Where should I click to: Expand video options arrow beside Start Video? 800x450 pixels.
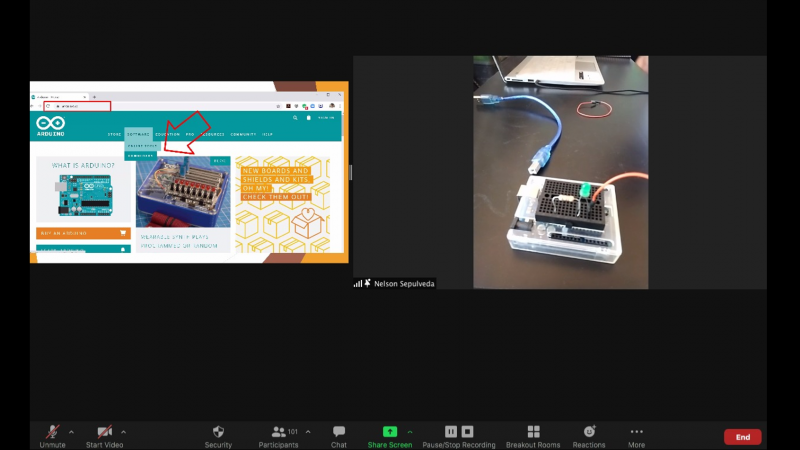pos(123,431)
